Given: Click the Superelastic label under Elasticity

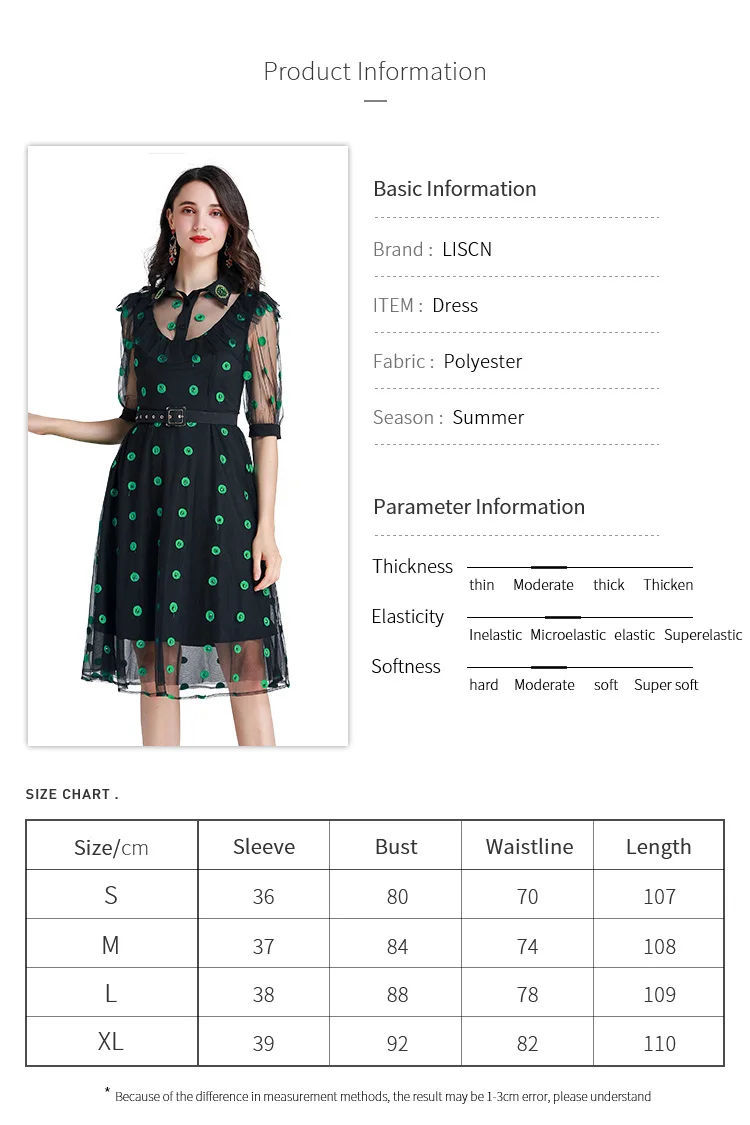Looking at the screenshot, I should pos(703,635).
